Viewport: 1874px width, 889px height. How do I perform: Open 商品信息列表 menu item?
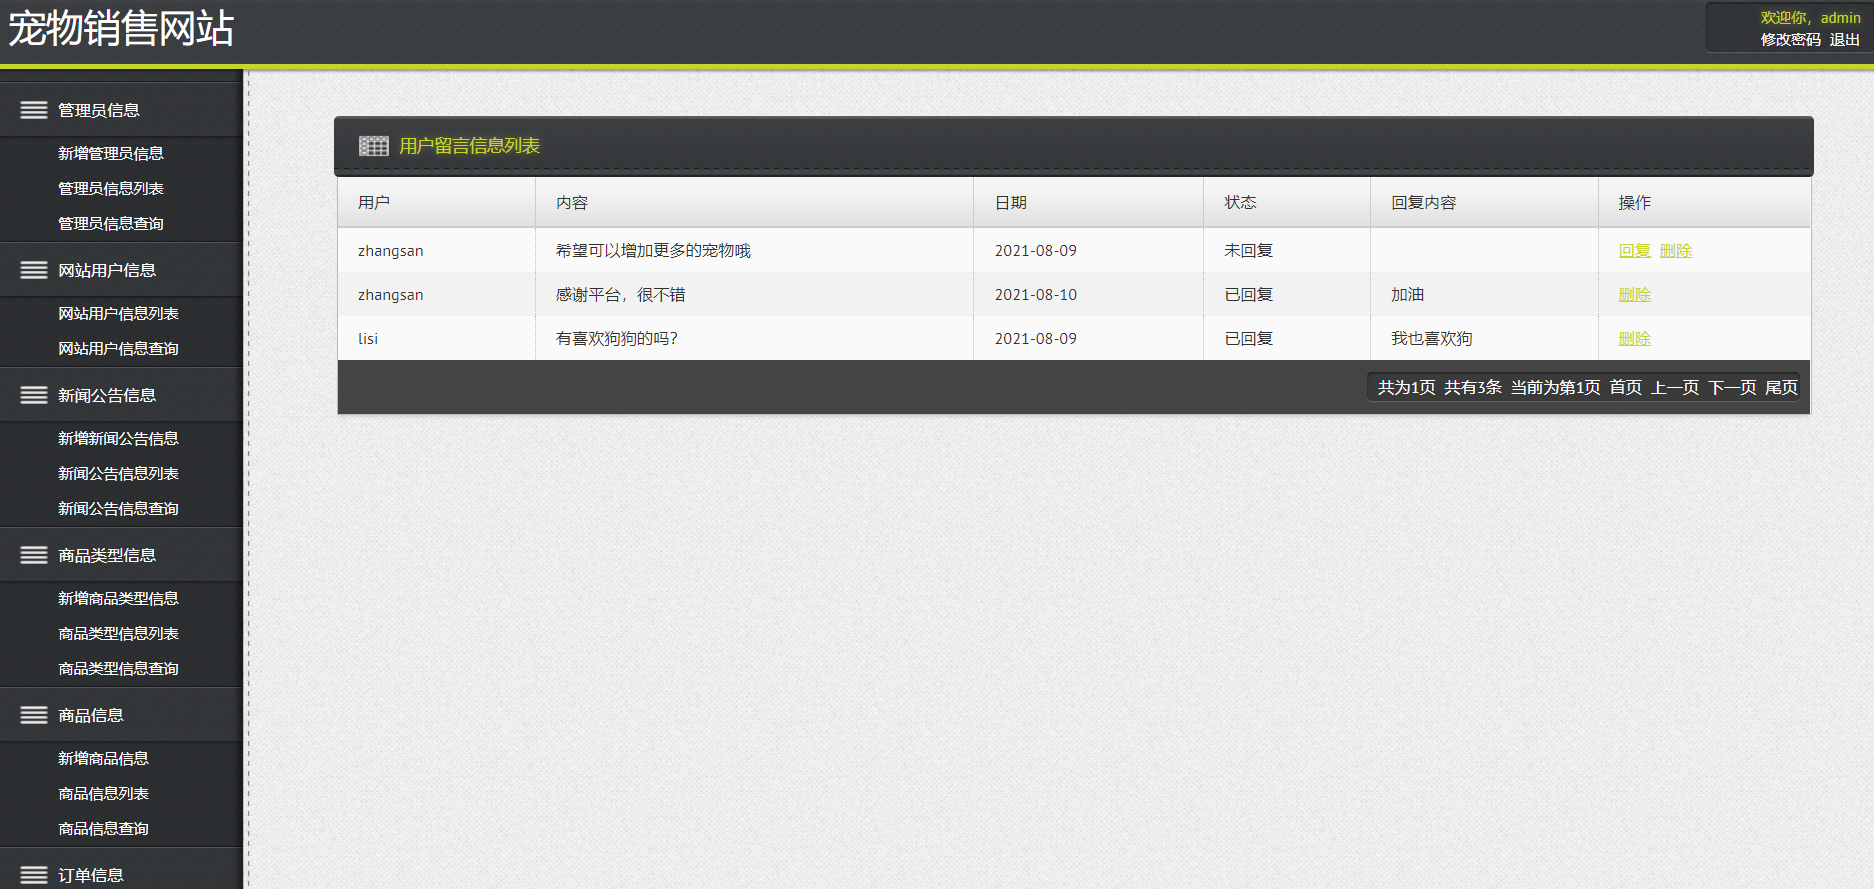coord(103,793)
